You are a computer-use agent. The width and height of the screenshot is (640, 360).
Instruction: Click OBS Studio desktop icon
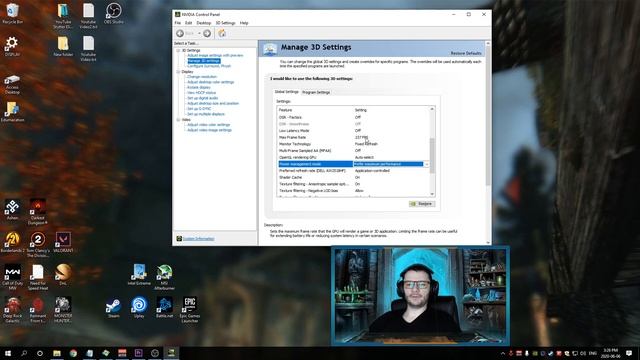click(113, 13)
